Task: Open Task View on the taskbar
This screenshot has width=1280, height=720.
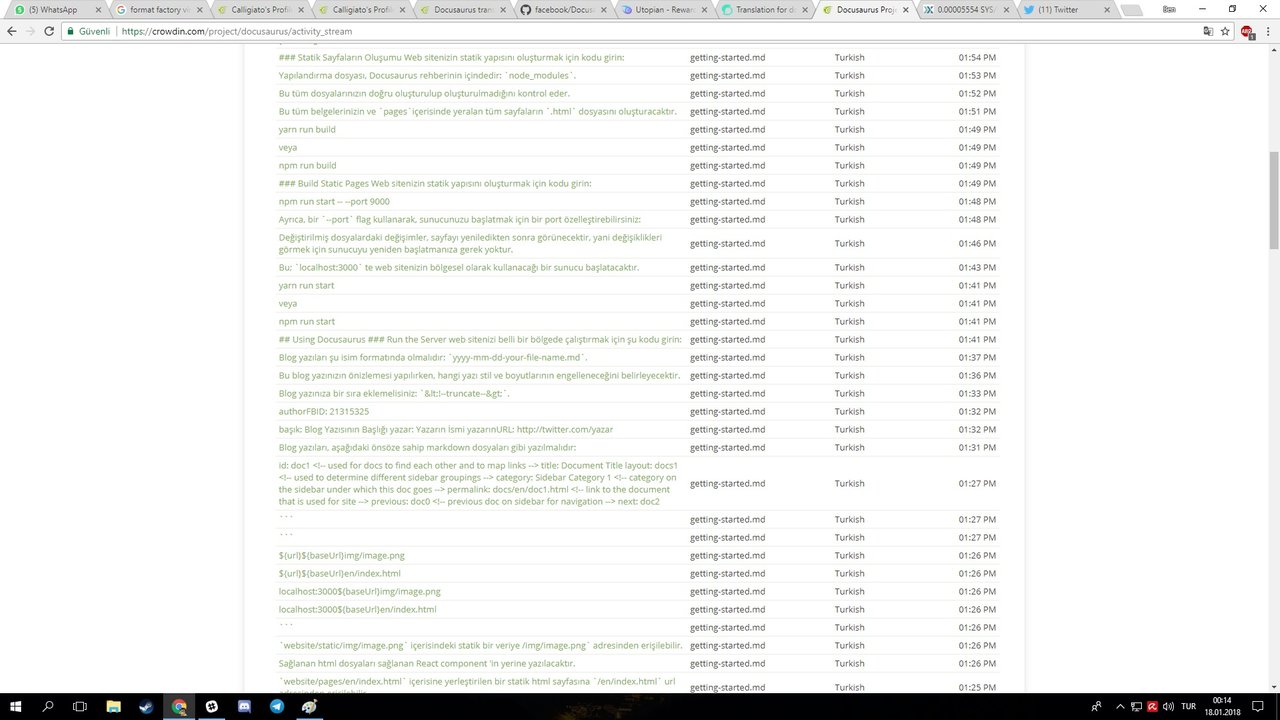Action: pyautogui.click(x=80, y=706)
